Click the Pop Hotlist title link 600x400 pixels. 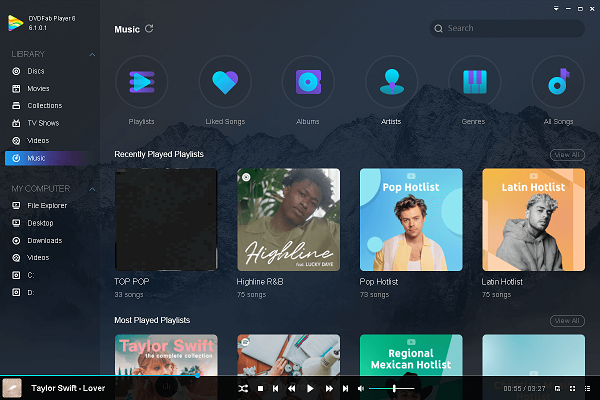pos(379,282)
